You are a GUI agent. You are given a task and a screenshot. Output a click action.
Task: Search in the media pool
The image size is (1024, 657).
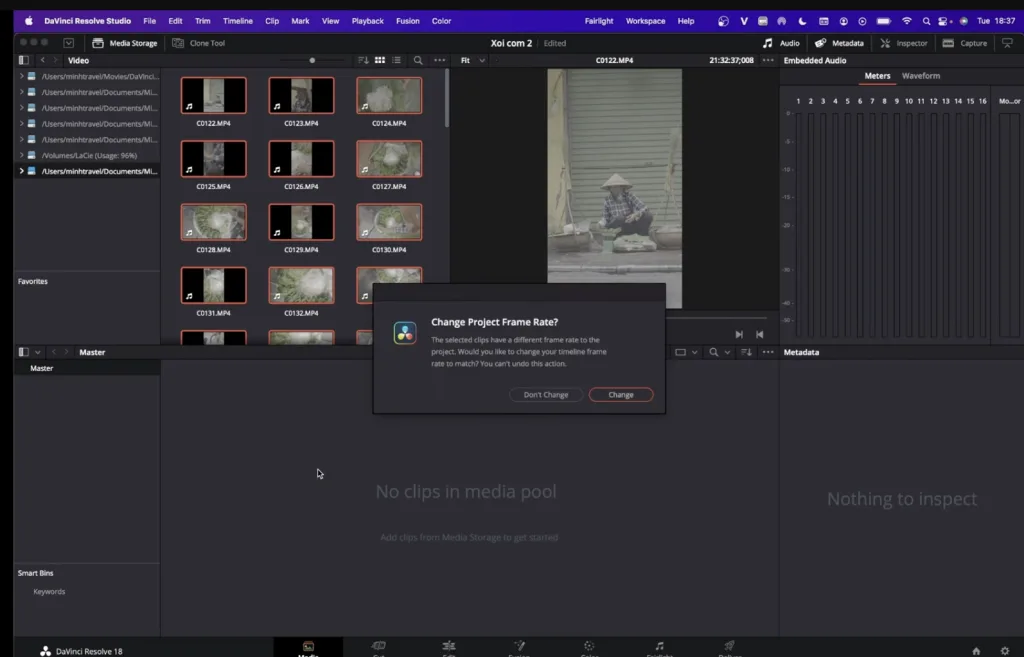click(x=714, y=352)
